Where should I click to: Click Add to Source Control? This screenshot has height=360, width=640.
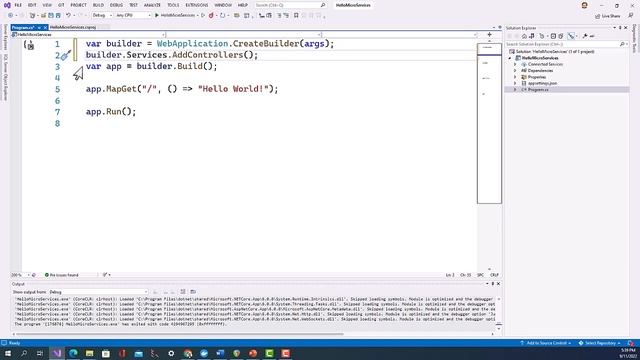(545, 343)
